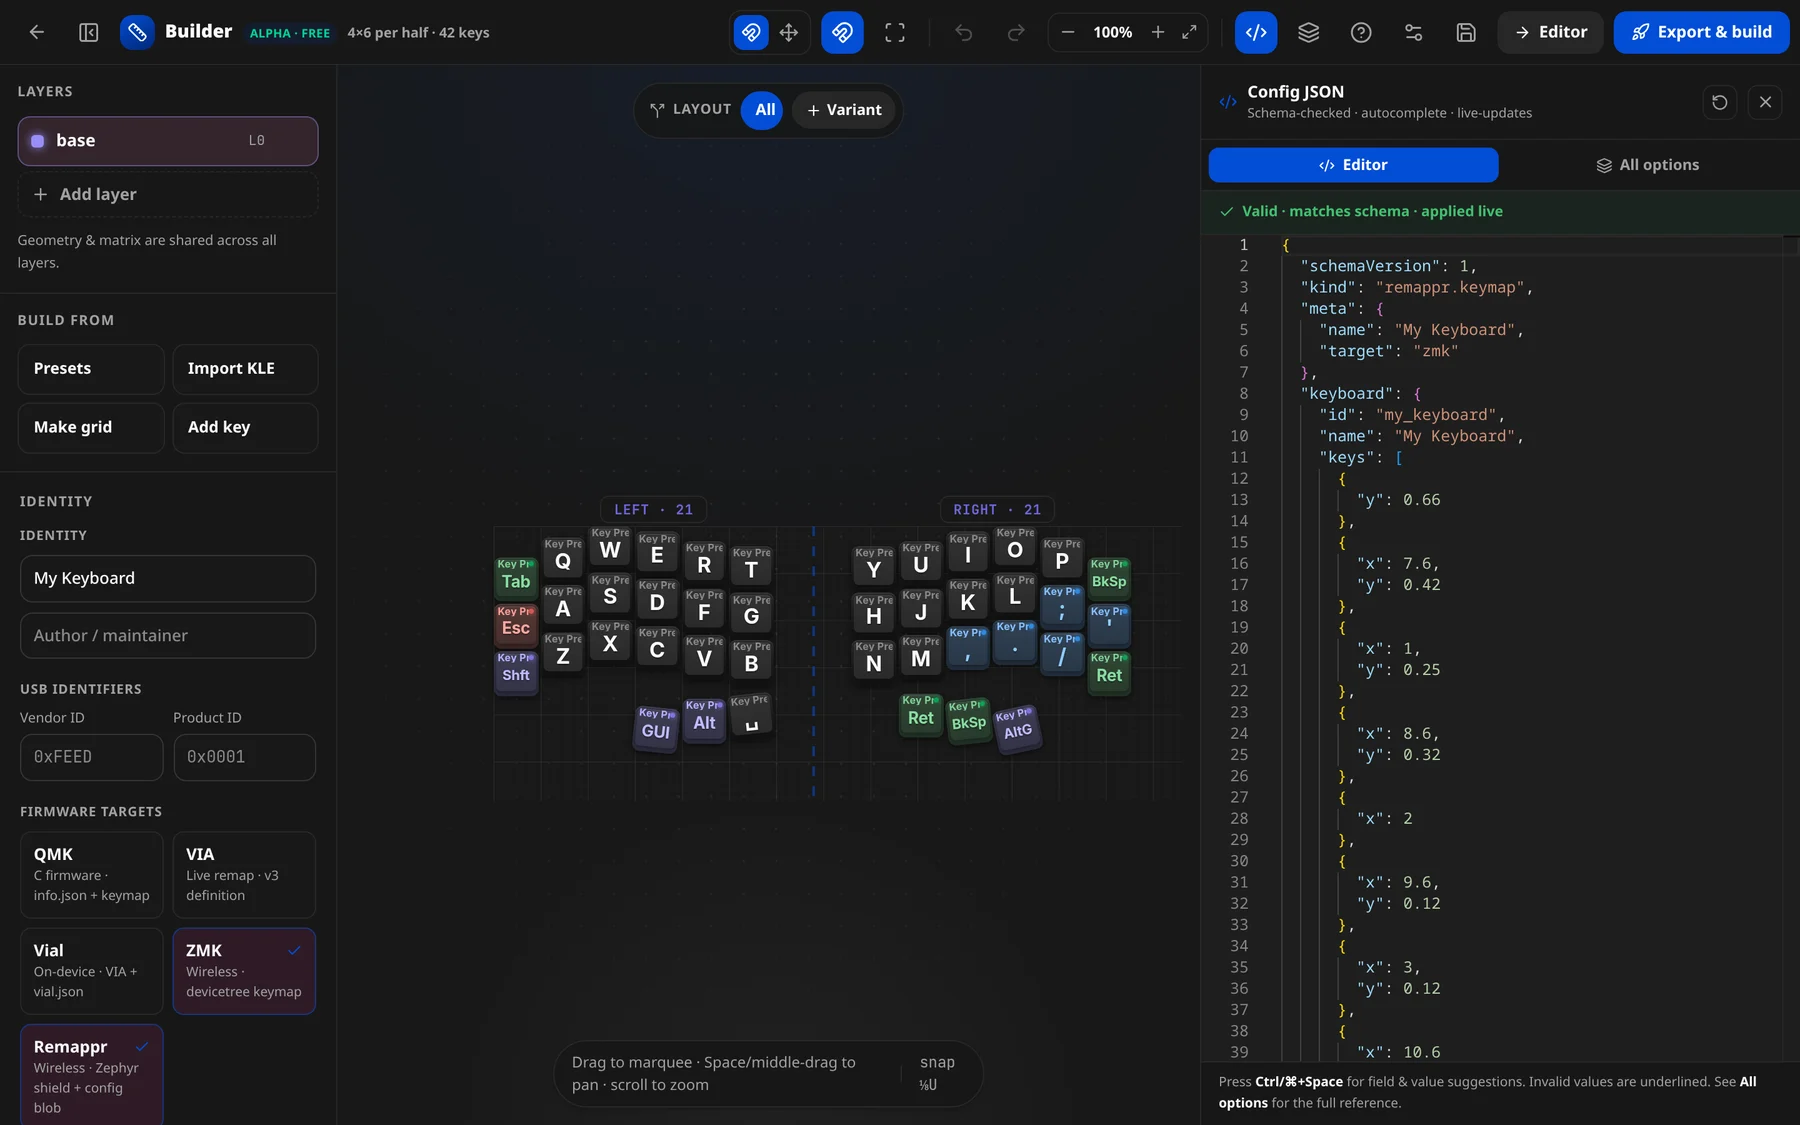Toggle the ZMK firmware target
The width and height of the screenshot is (1800, 1125).
click(x=244, y=971)
